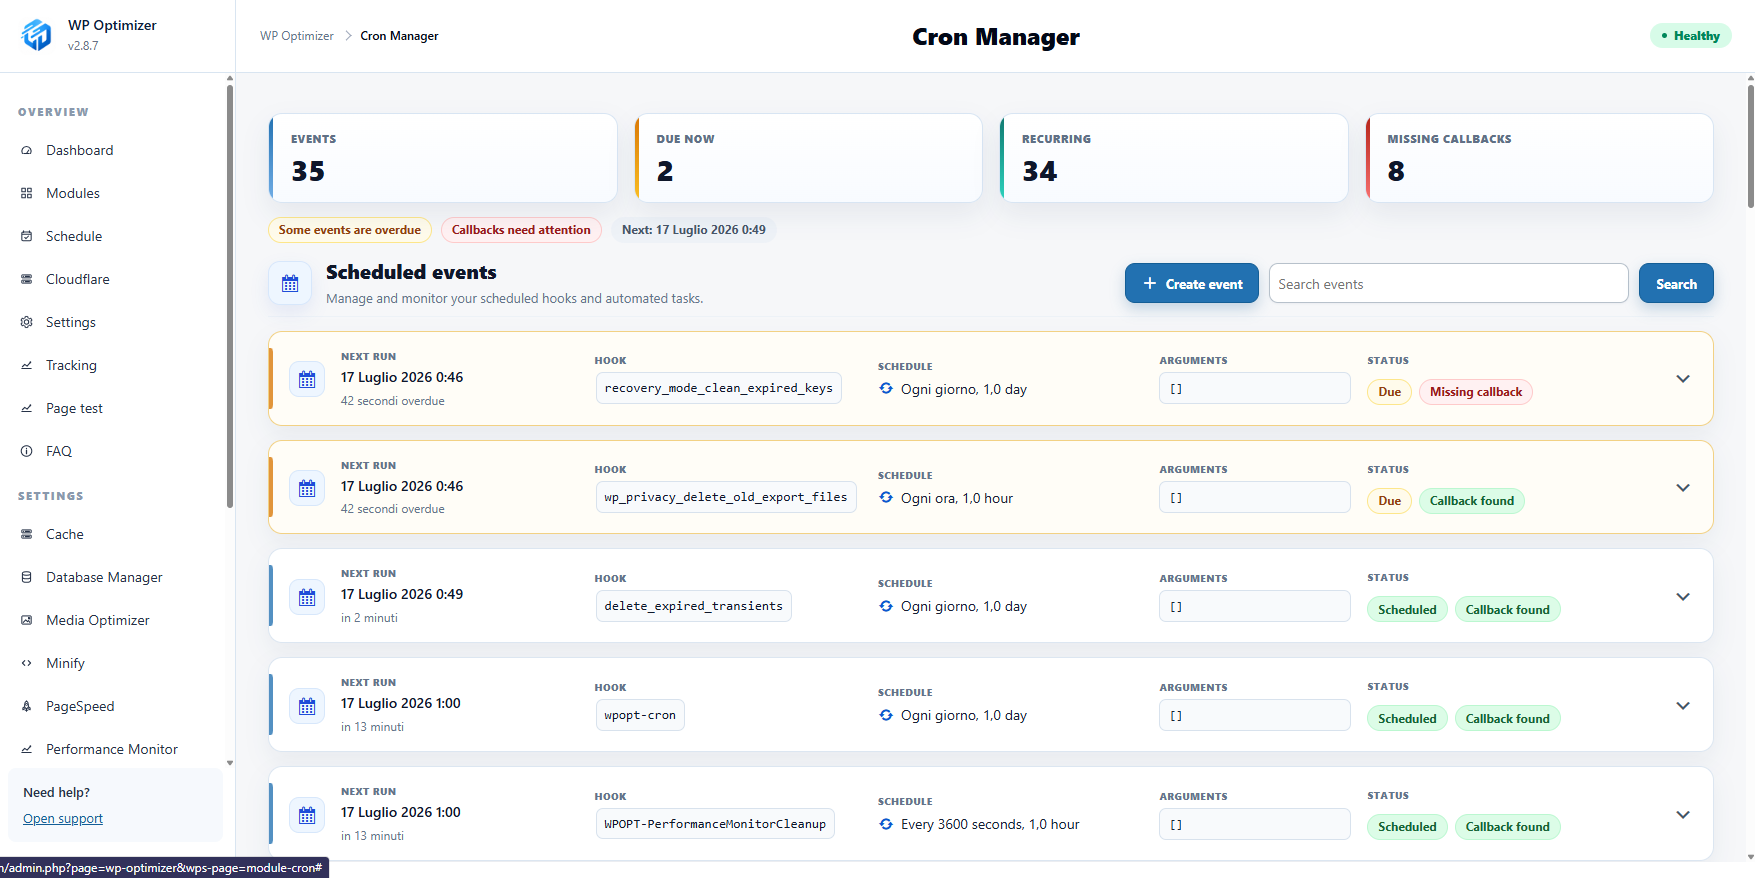Click the WP Optimizer logo icon

(36, 35)
